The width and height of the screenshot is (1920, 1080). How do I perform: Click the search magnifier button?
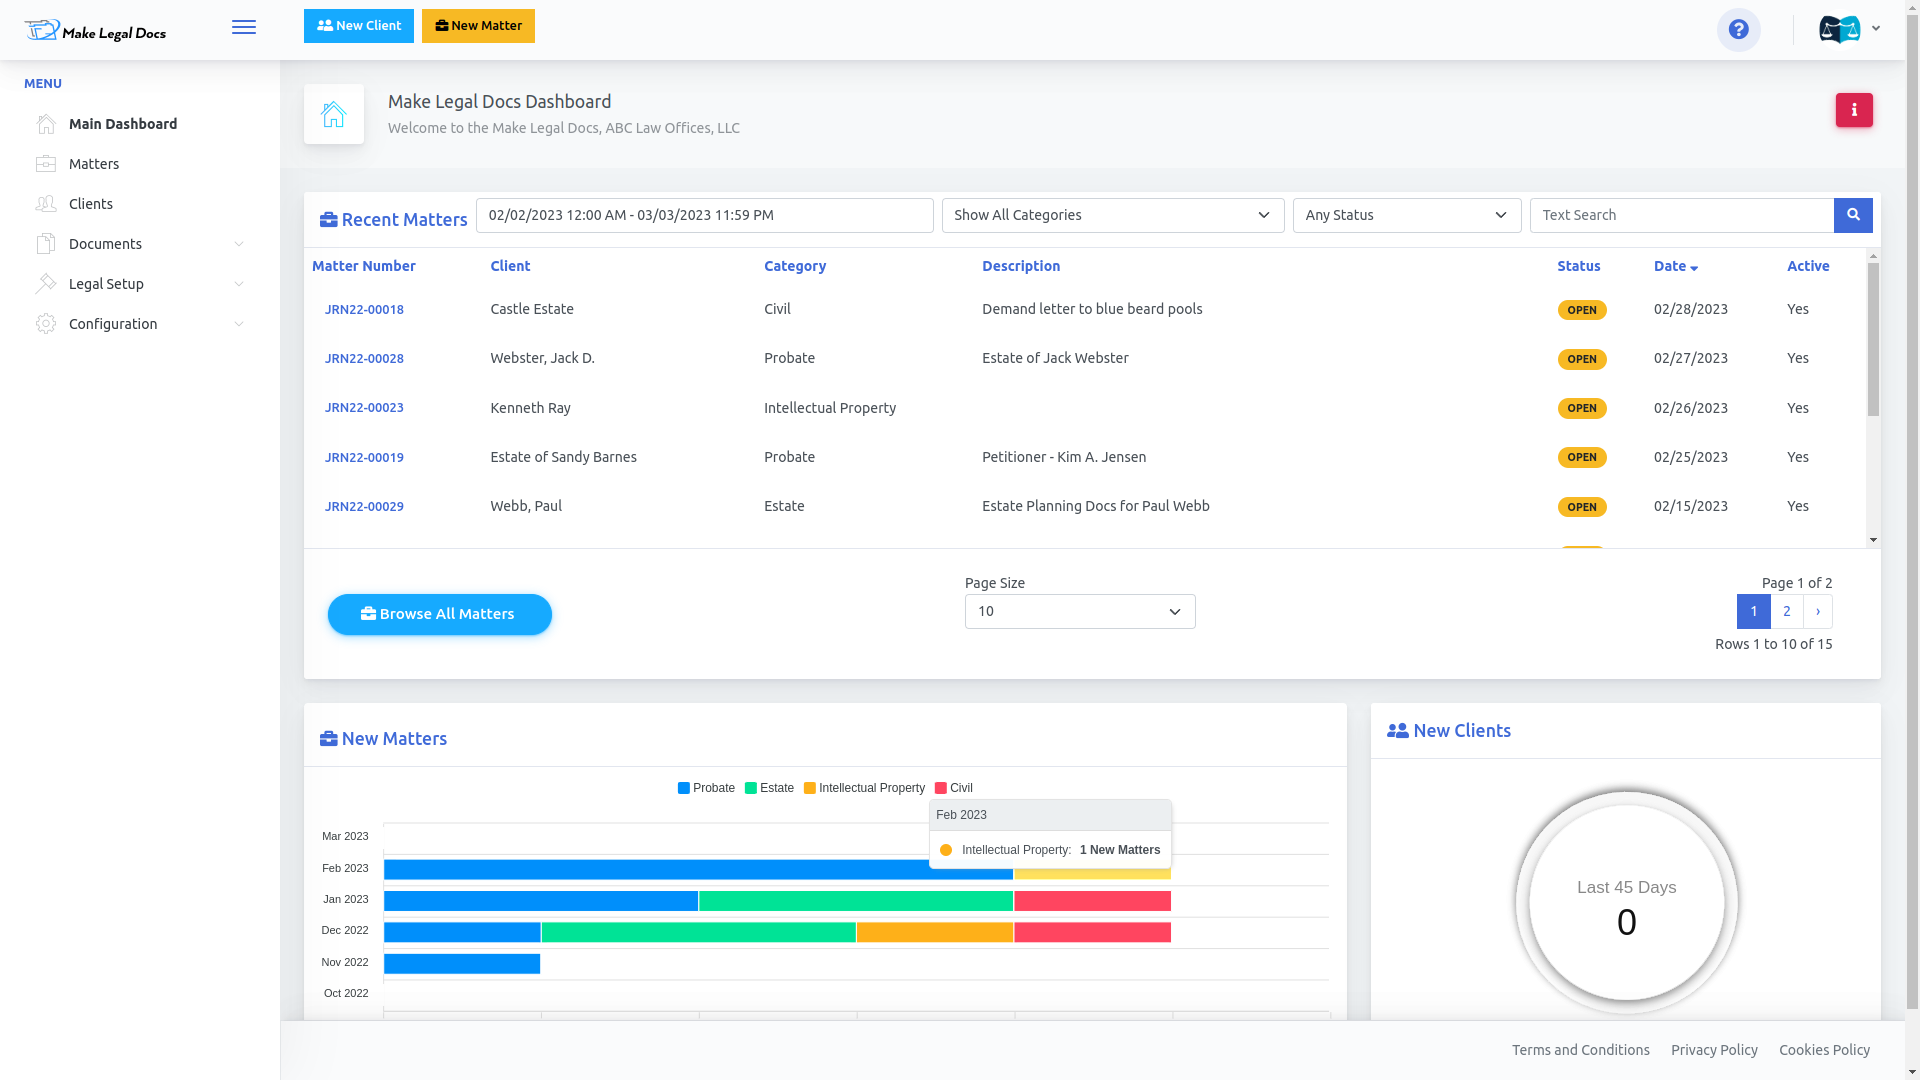coord(1852,215)
